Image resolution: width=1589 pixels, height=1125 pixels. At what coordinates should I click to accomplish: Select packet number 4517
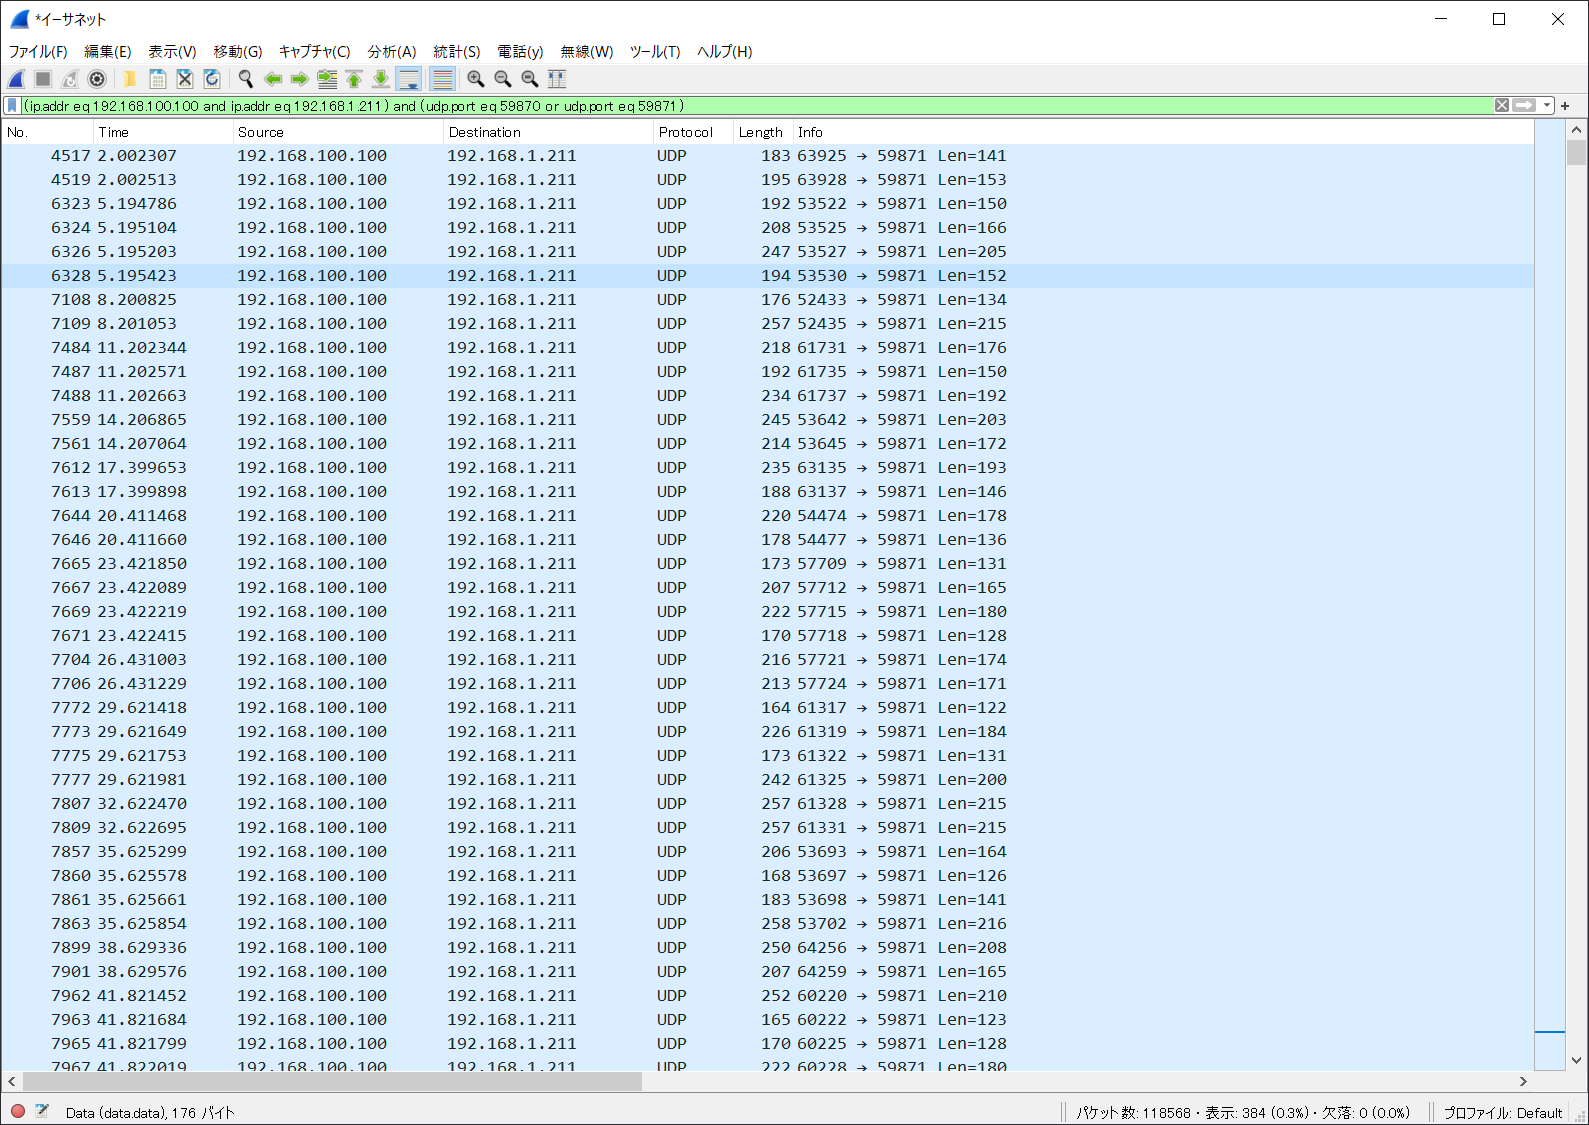768,156
